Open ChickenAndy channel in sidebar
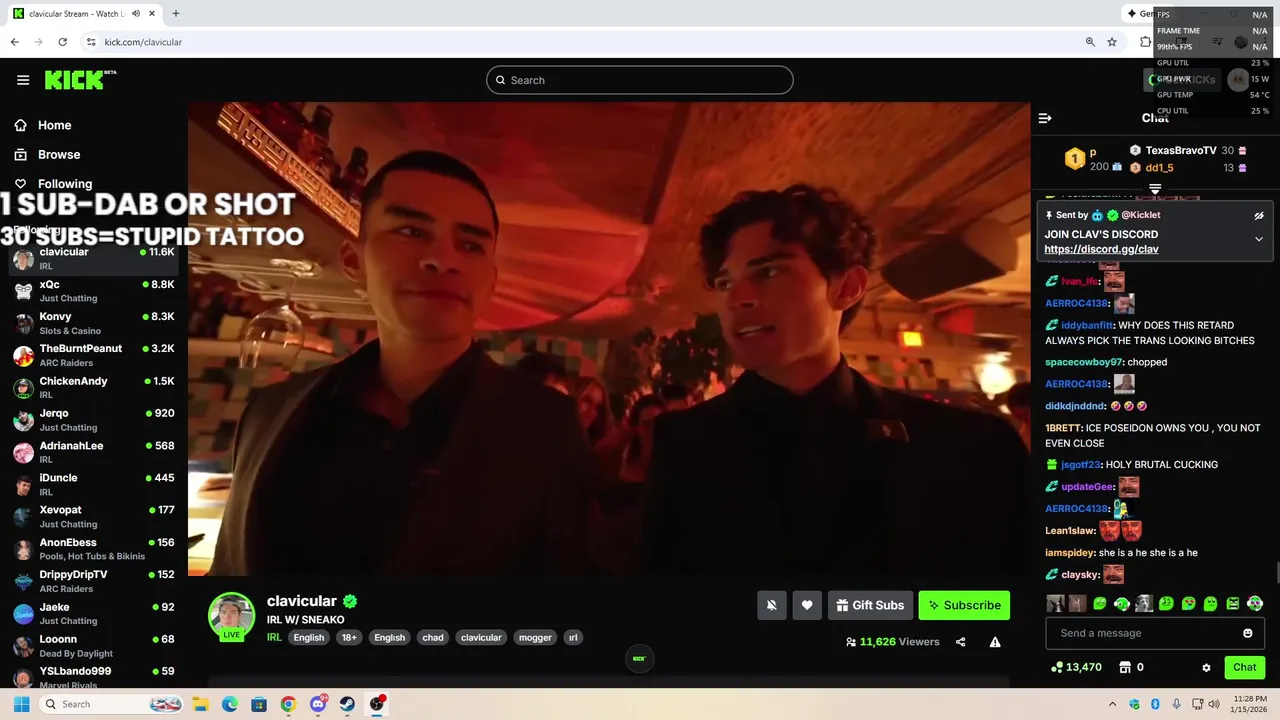This screenshot has width=1280, height=720. pos(94,387)
